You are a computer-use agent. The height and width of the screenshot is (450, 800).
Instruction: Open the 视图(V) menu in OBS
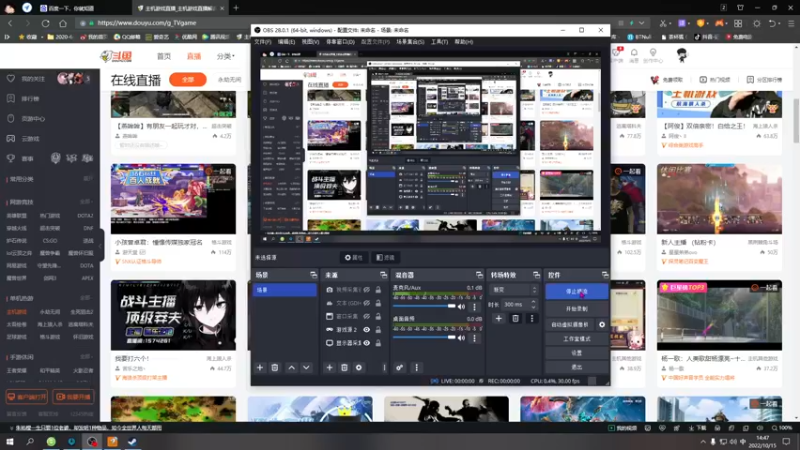pyautogui.click(x=310, y=42)
